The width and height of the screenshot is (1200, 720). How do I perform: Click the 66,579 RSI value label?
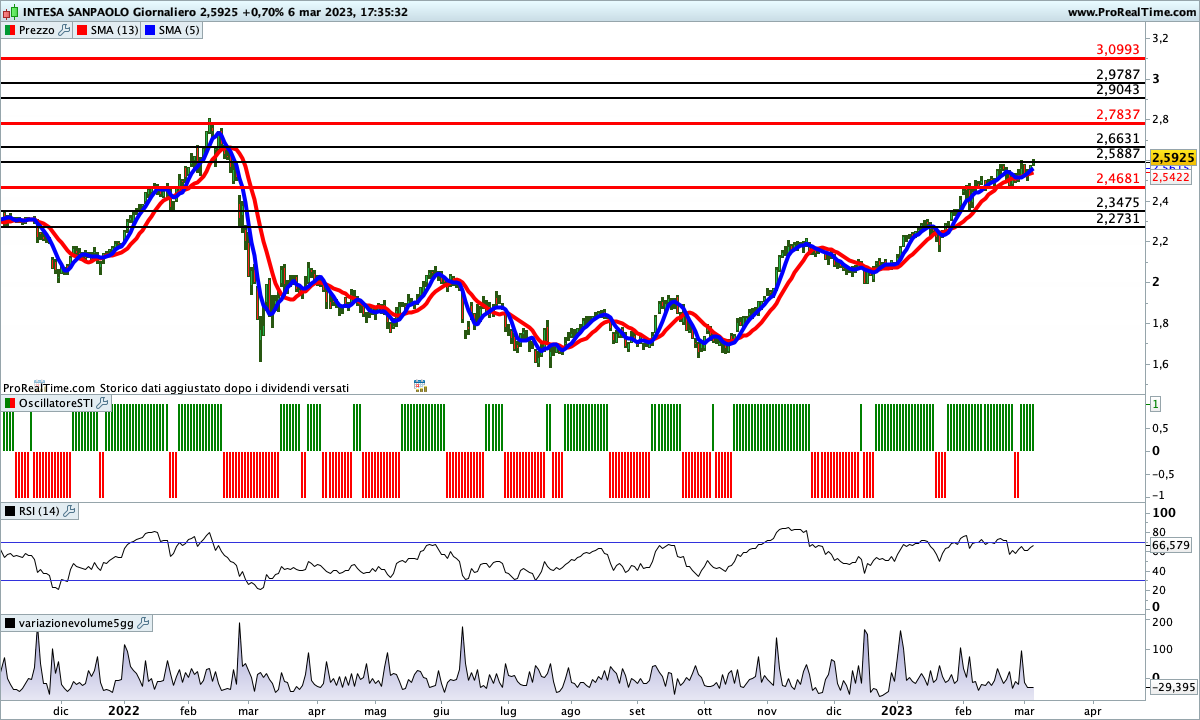(1171, 545)
